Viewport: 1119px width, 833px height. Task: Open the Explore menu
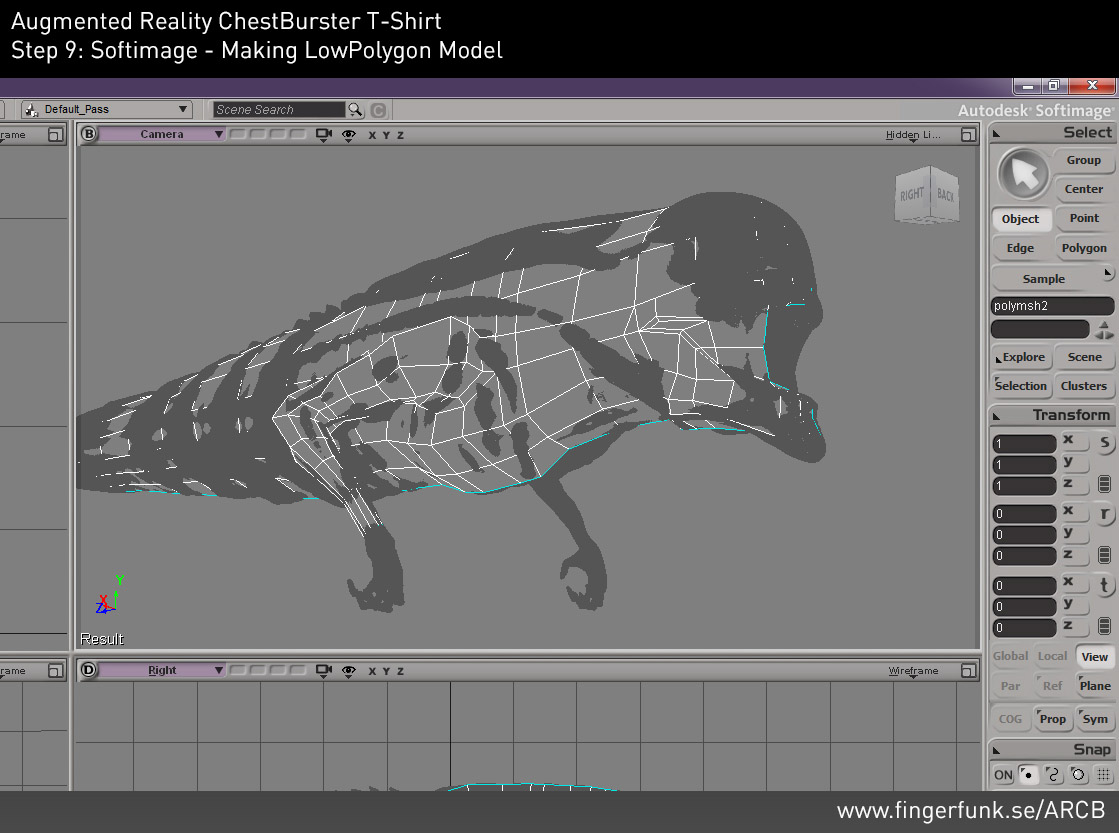[1022, 357]
